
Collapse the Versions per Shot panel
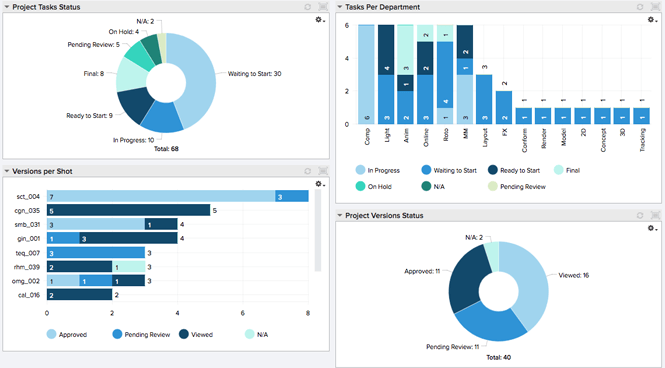coord(7,171)
